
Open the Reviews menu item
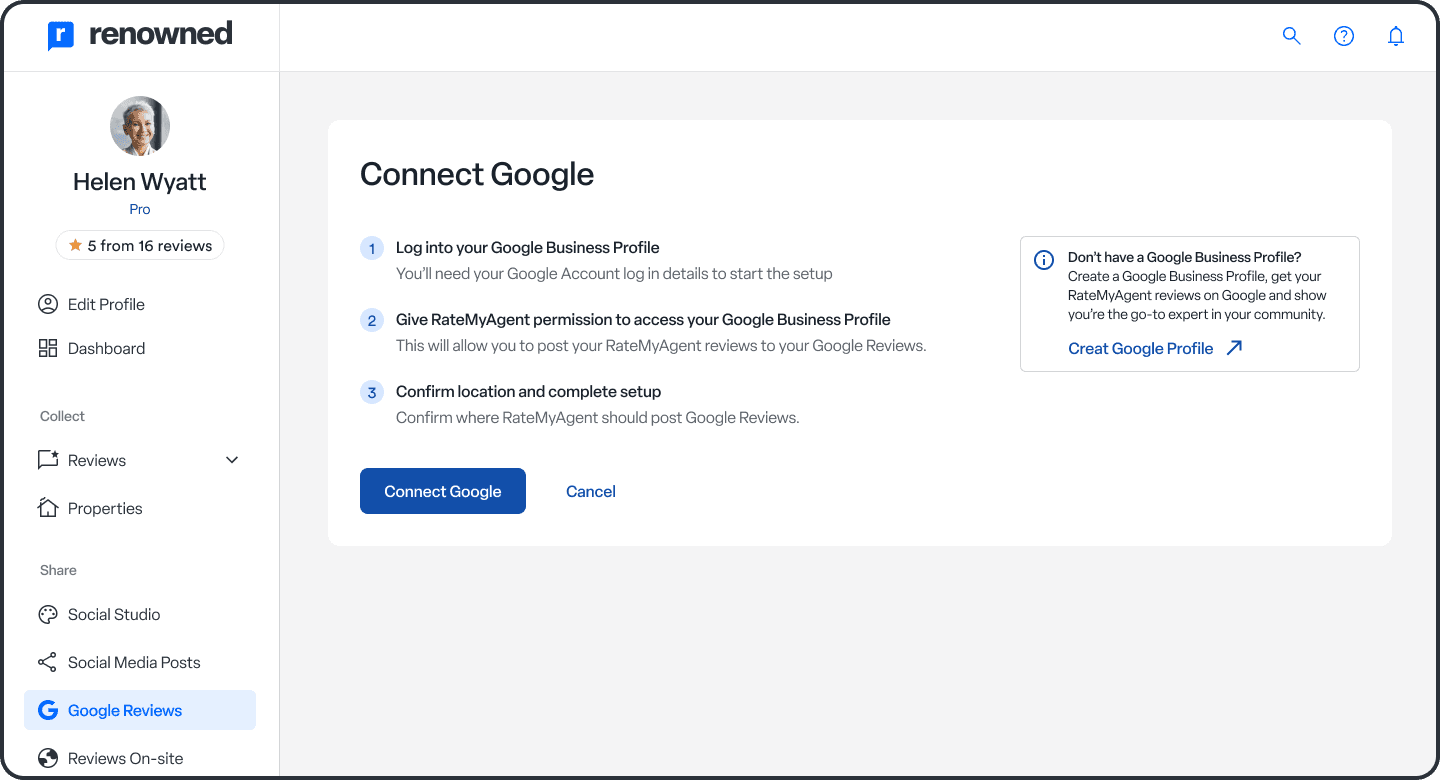tap(140, 460)
